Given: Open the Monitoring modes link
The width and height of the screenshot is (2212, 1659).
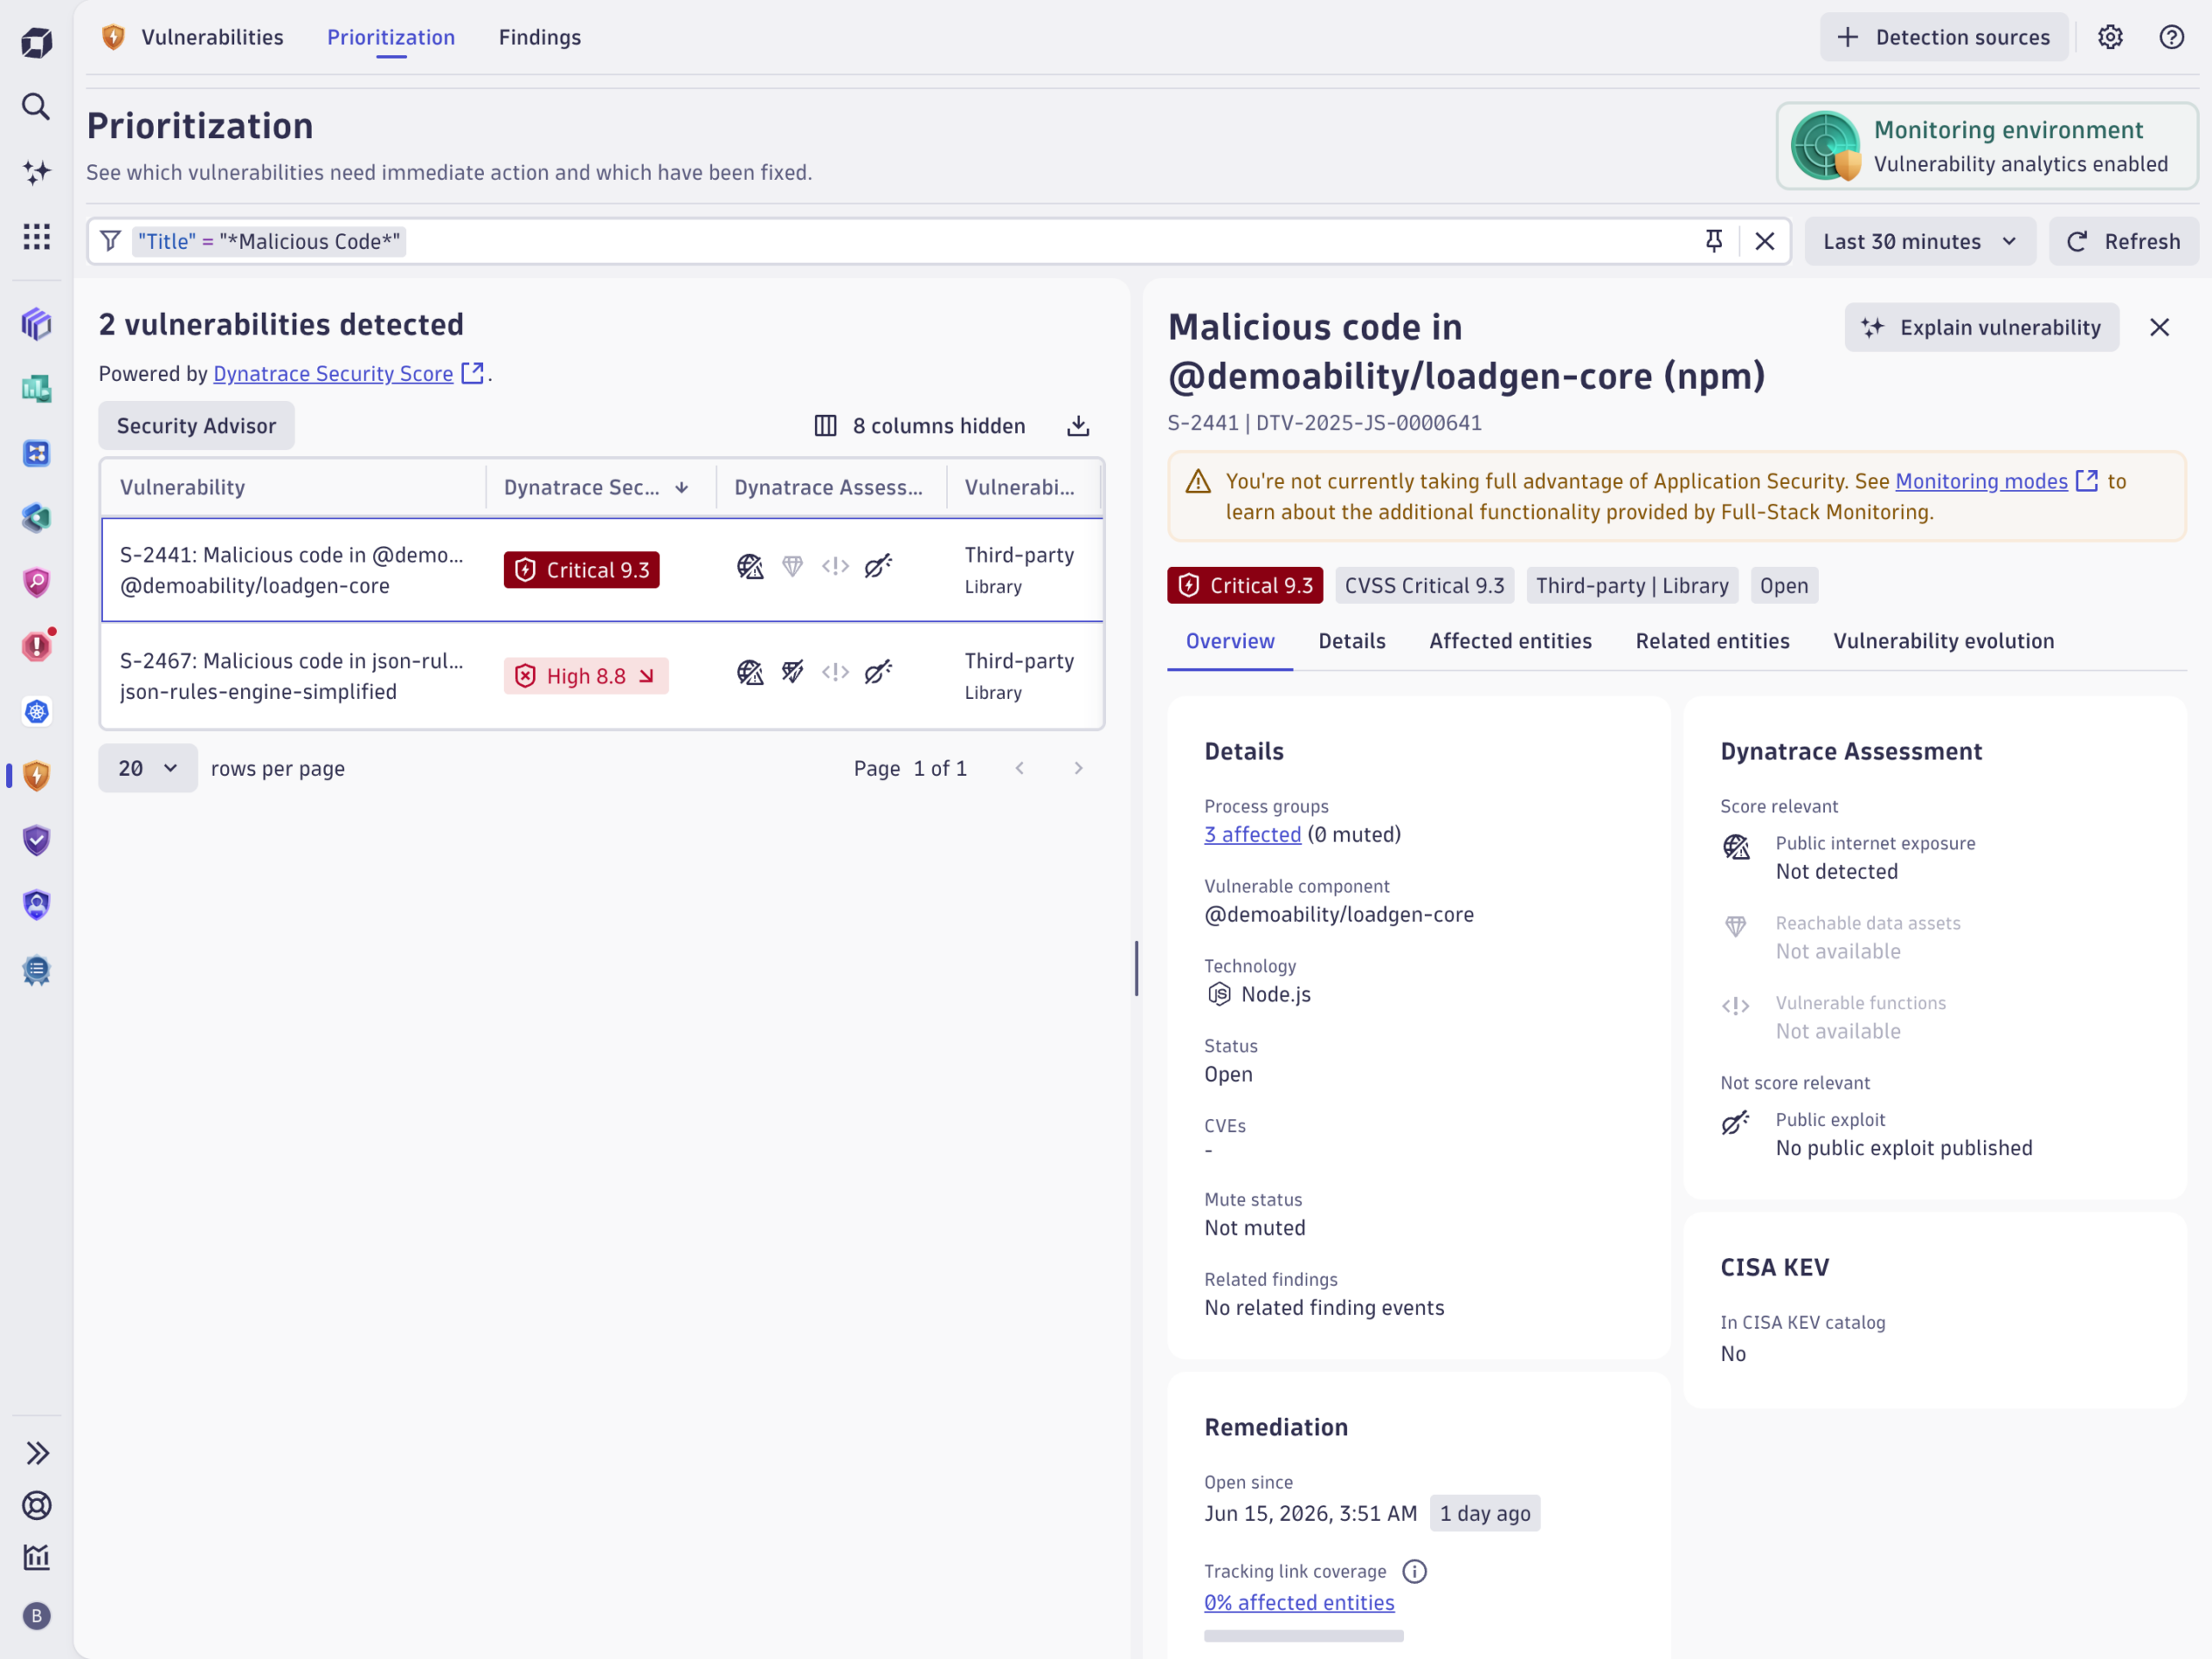Looking at the screenshot, I should [x=1996, y=481].
